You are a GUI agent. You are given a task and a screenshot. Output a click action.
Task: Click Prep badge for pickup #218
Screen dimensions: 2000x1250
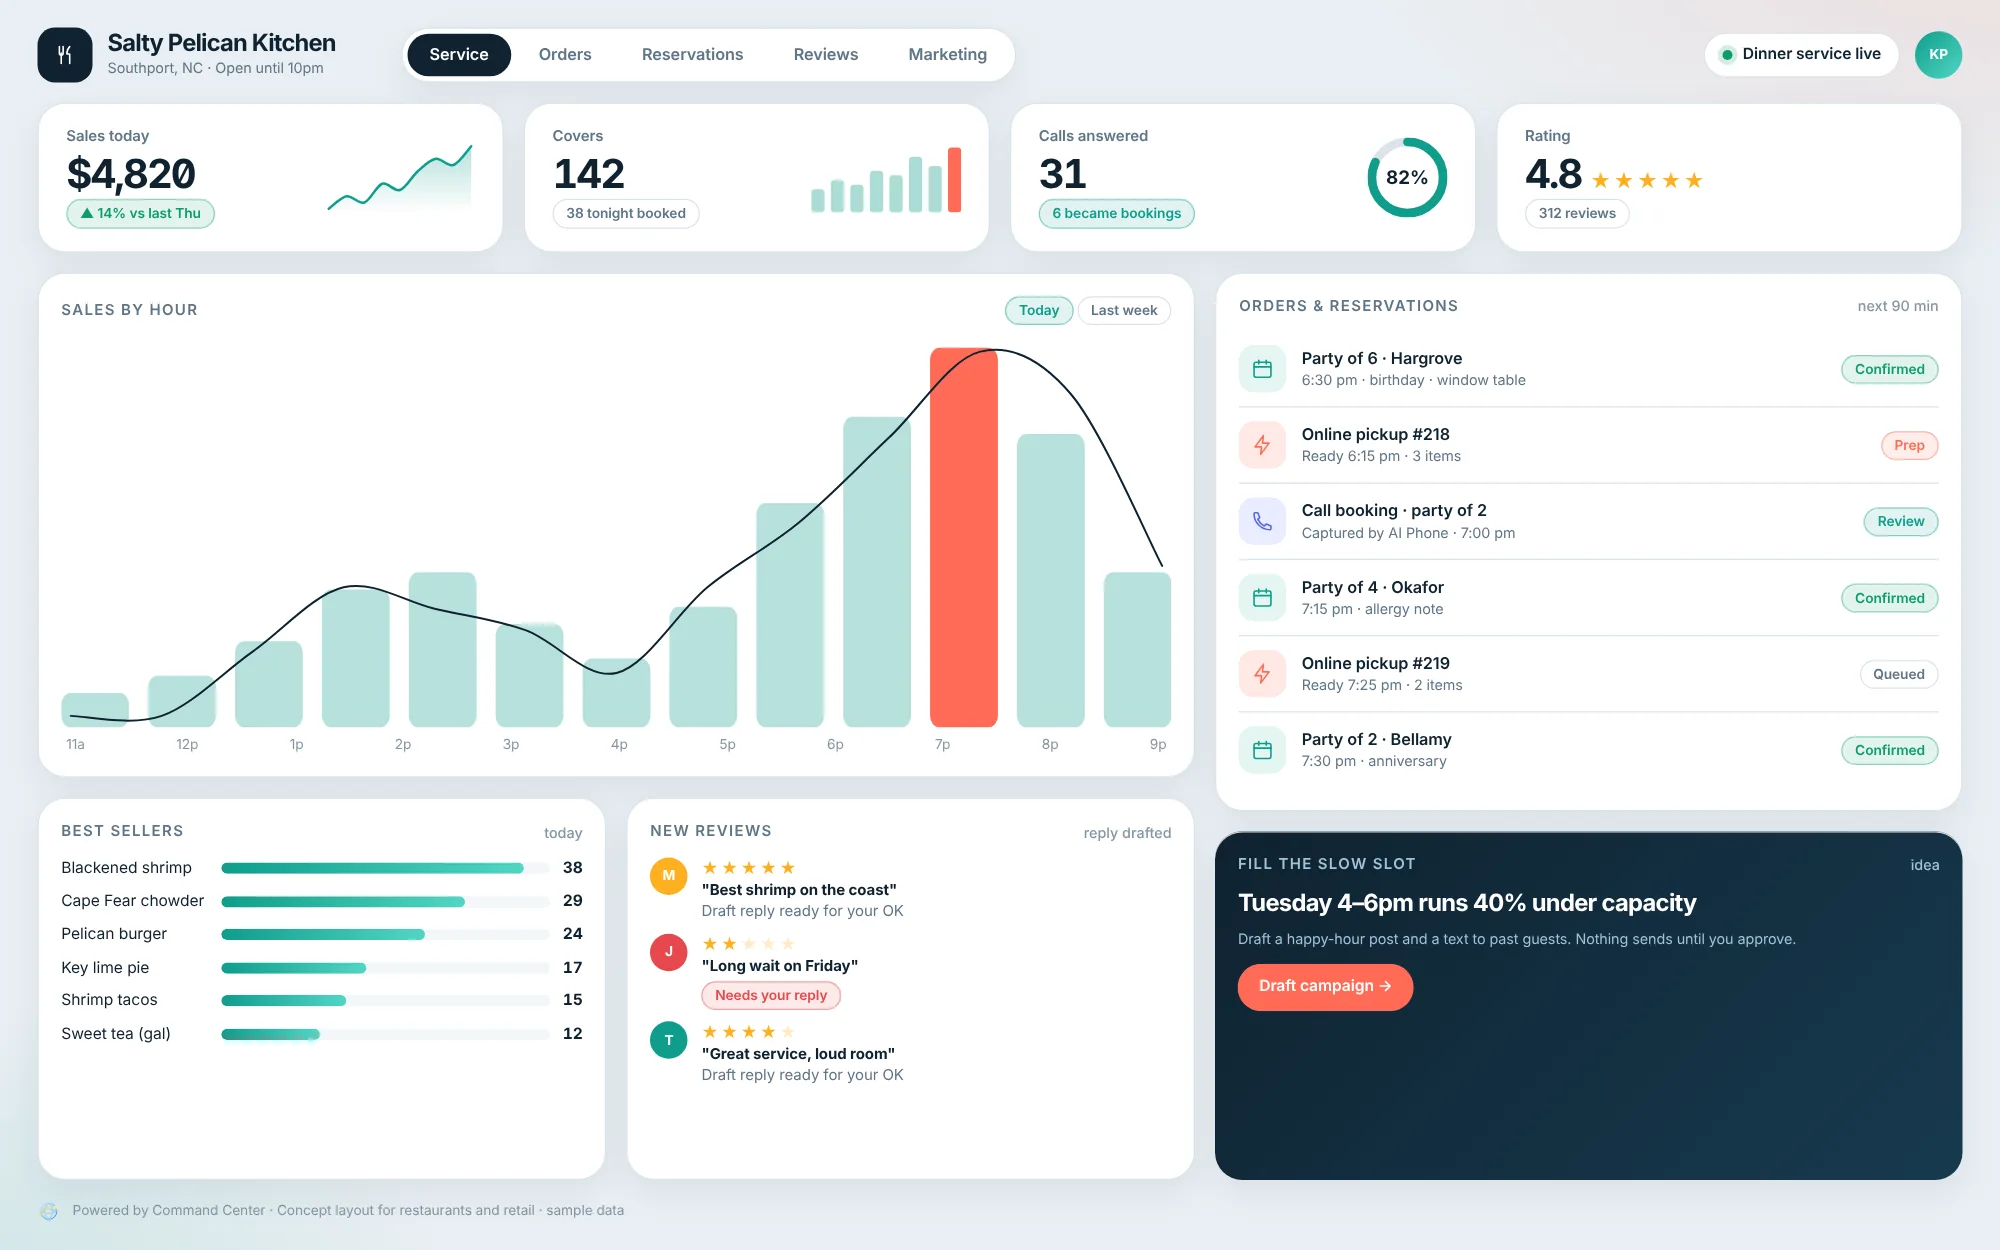pyautogui.click(x=1909, y=446)
